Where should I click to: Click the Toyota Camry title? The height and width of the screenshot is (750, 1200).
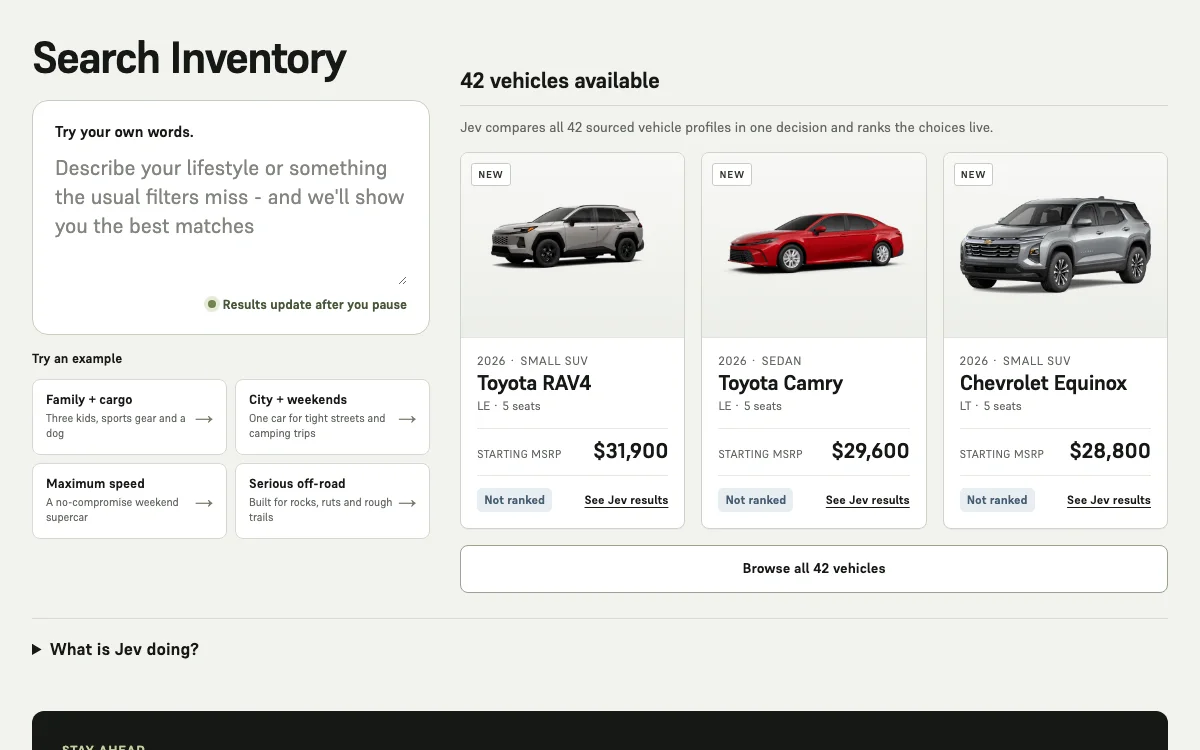780,383
